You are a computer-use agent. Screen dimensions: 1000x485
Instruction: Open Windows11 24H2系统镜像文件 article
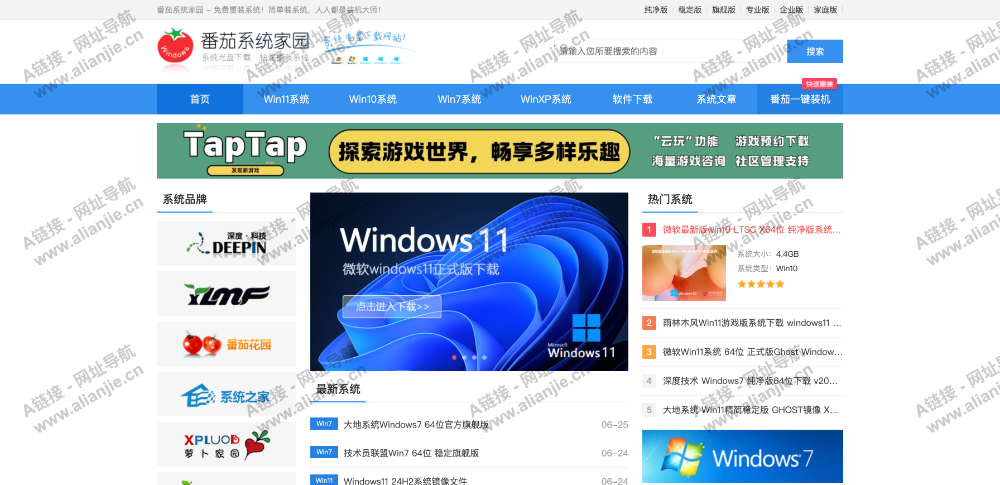(x=406, y=481)
